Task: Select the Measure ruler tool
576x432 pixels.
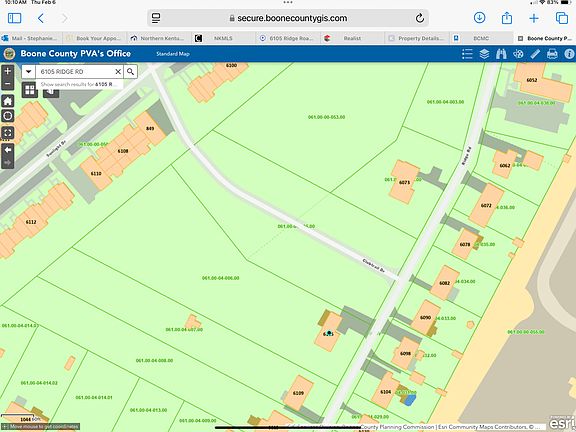Action: click(535, 54)
